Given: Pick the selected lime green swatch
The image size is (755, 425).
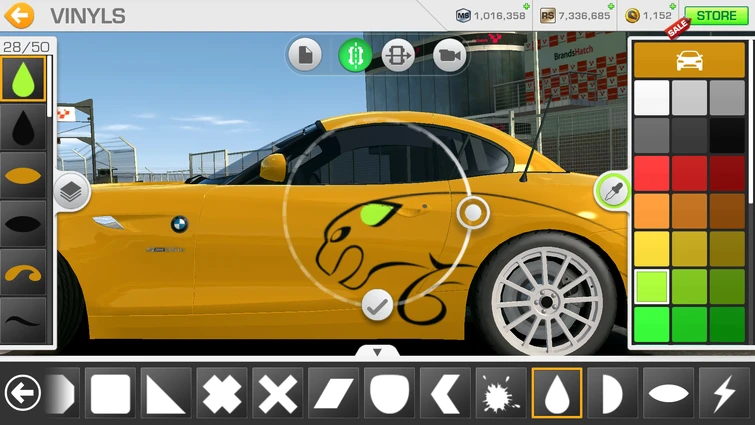Looking at the screenshot, I should click(x=651, y=286).
